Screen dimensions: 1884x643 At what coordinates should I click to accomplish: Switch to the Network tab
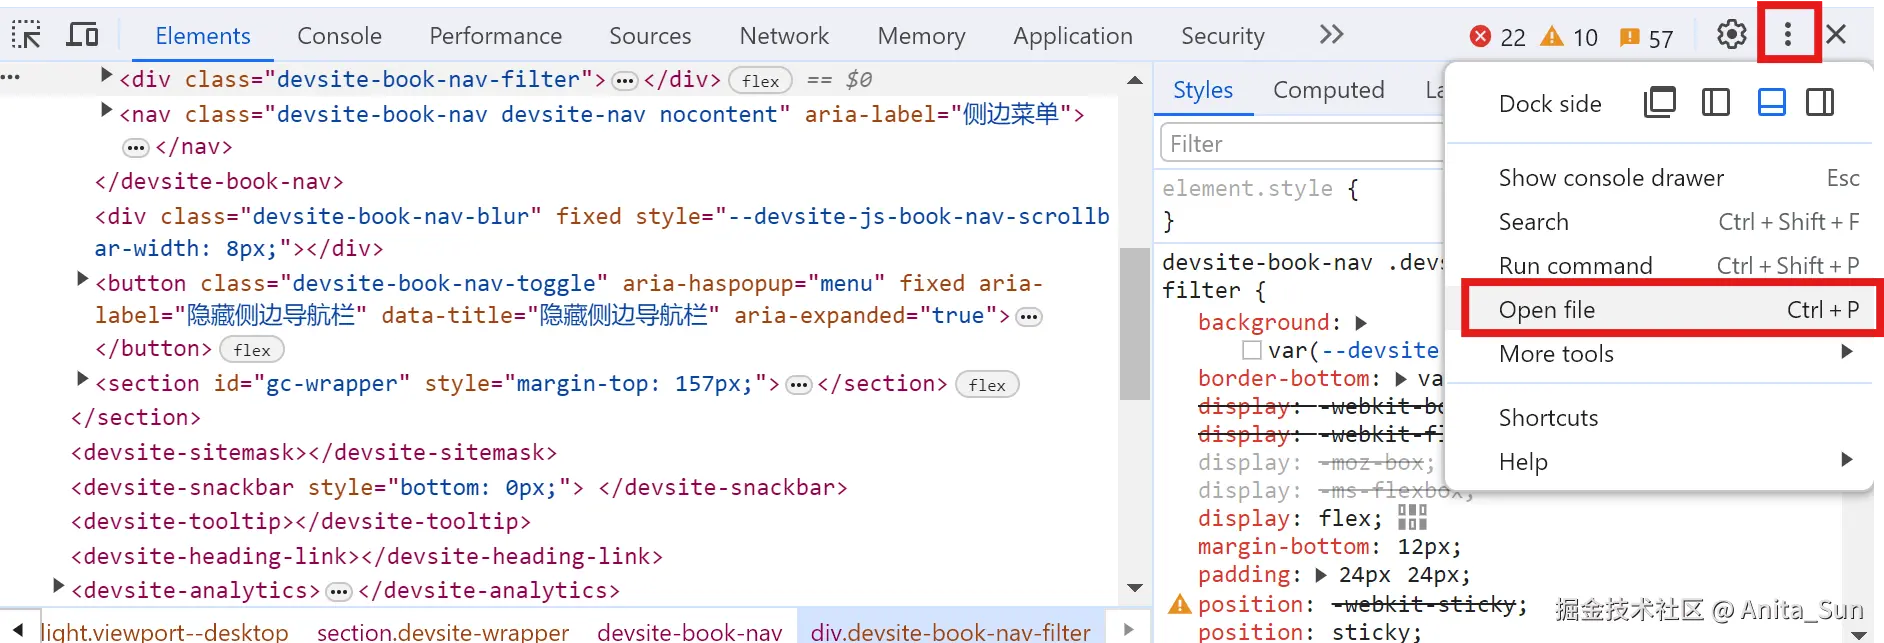(784, 36)
